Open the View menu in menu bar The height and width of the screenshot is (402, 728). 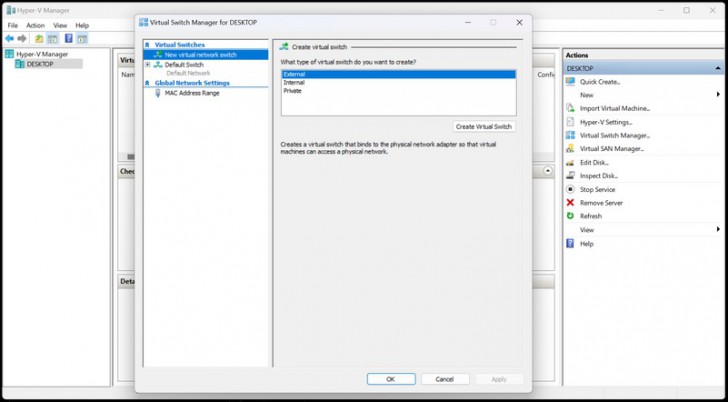pyautogui.click(x=60, y=26)
